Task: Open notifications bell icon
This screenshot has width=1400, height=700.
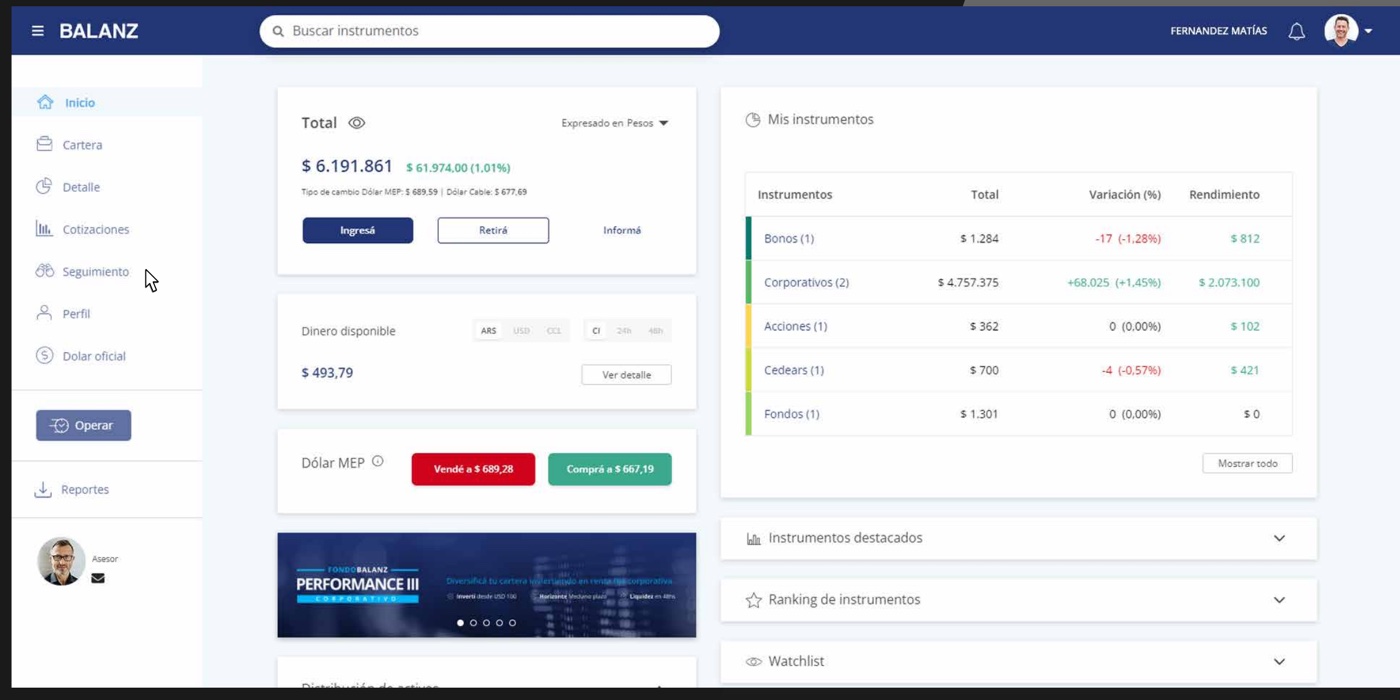Action: tap(1296, 31)
